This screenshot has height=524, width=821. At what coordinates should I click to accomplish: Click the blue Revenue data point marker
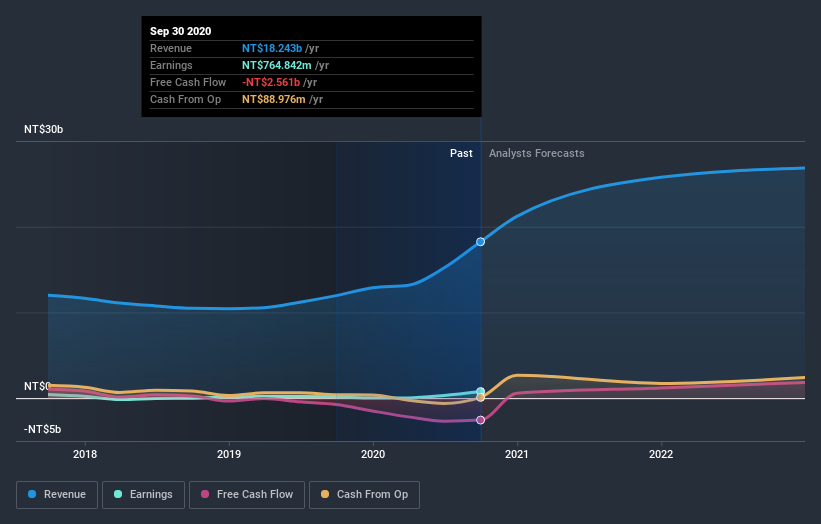(x=480, y=242)
